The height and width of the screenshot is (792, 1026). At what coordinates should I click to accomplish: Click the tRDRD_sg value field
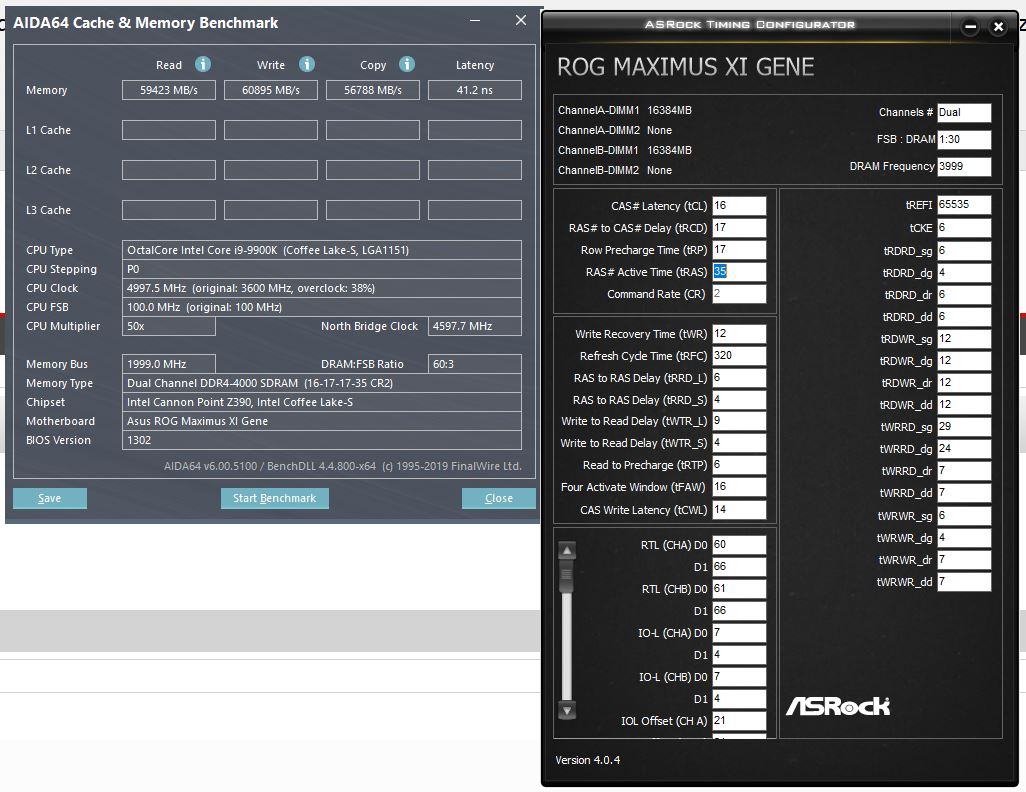tap(964, 251)
